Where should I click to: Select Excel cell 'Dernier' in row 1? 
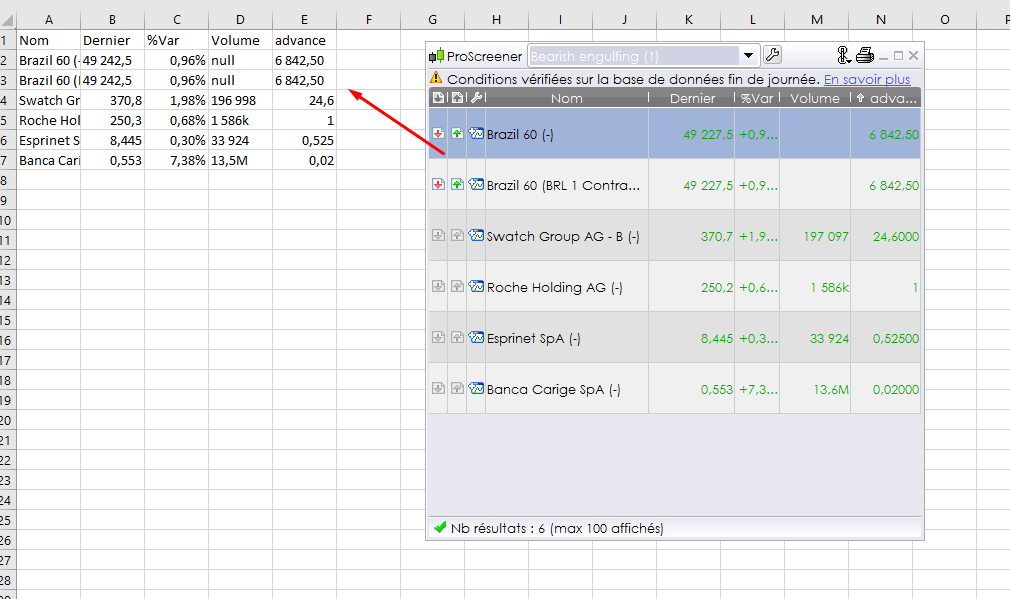[x=112, y=40]
